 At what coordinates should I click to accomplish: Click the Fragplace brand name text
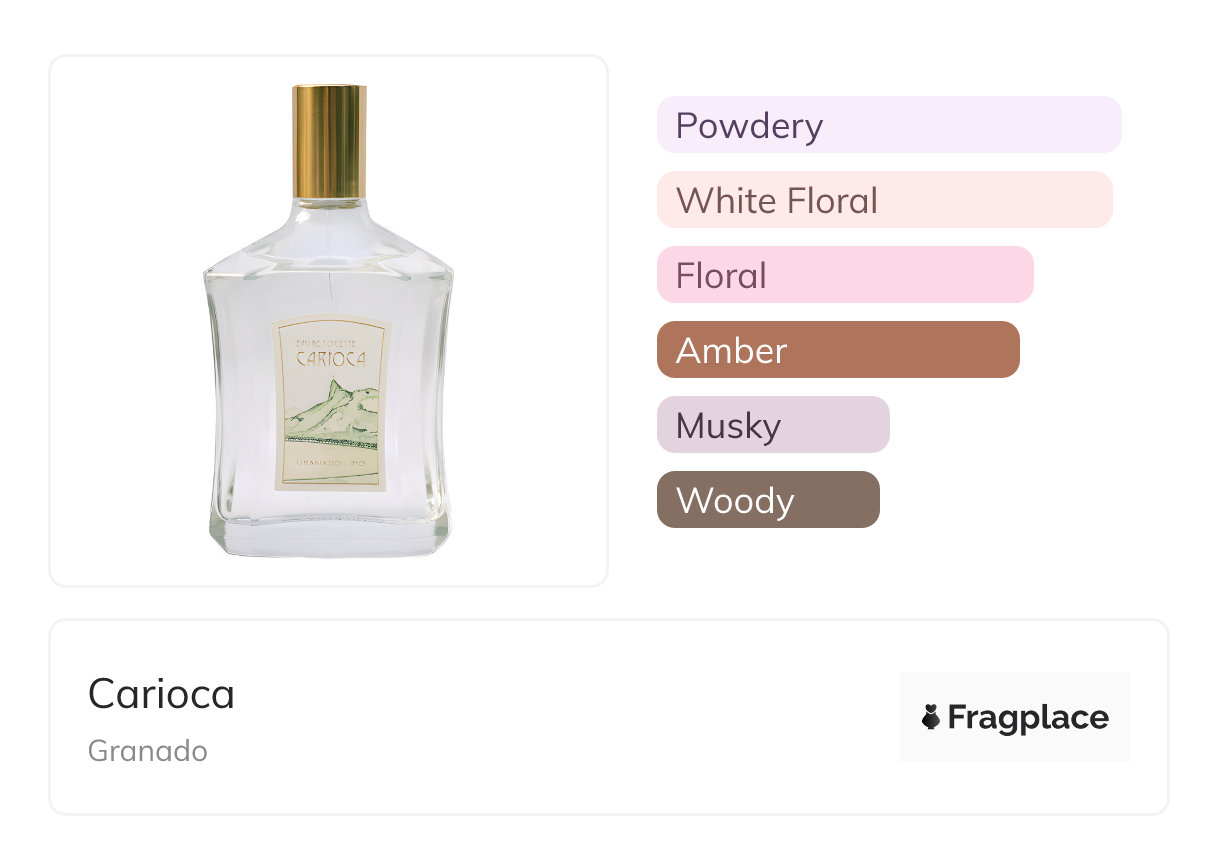(x=1028, y=718)
